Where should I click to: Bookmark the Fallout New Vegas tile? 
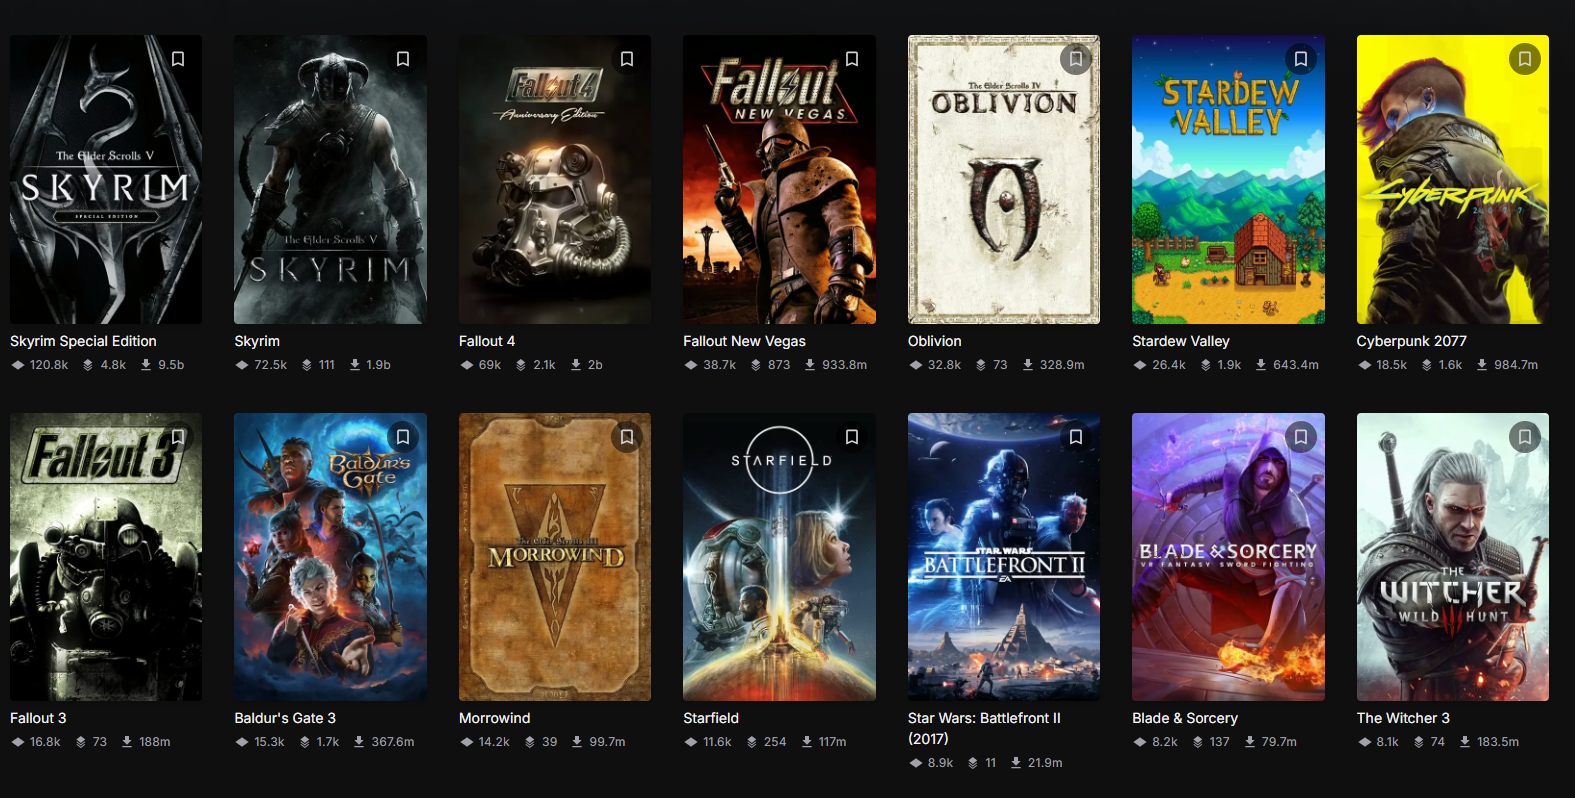click(x=852, y=59)
